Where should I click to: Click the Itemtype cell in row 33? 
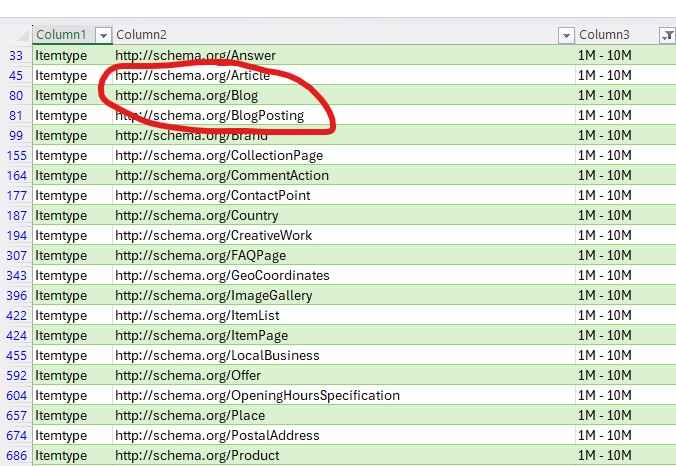[72, 56]
